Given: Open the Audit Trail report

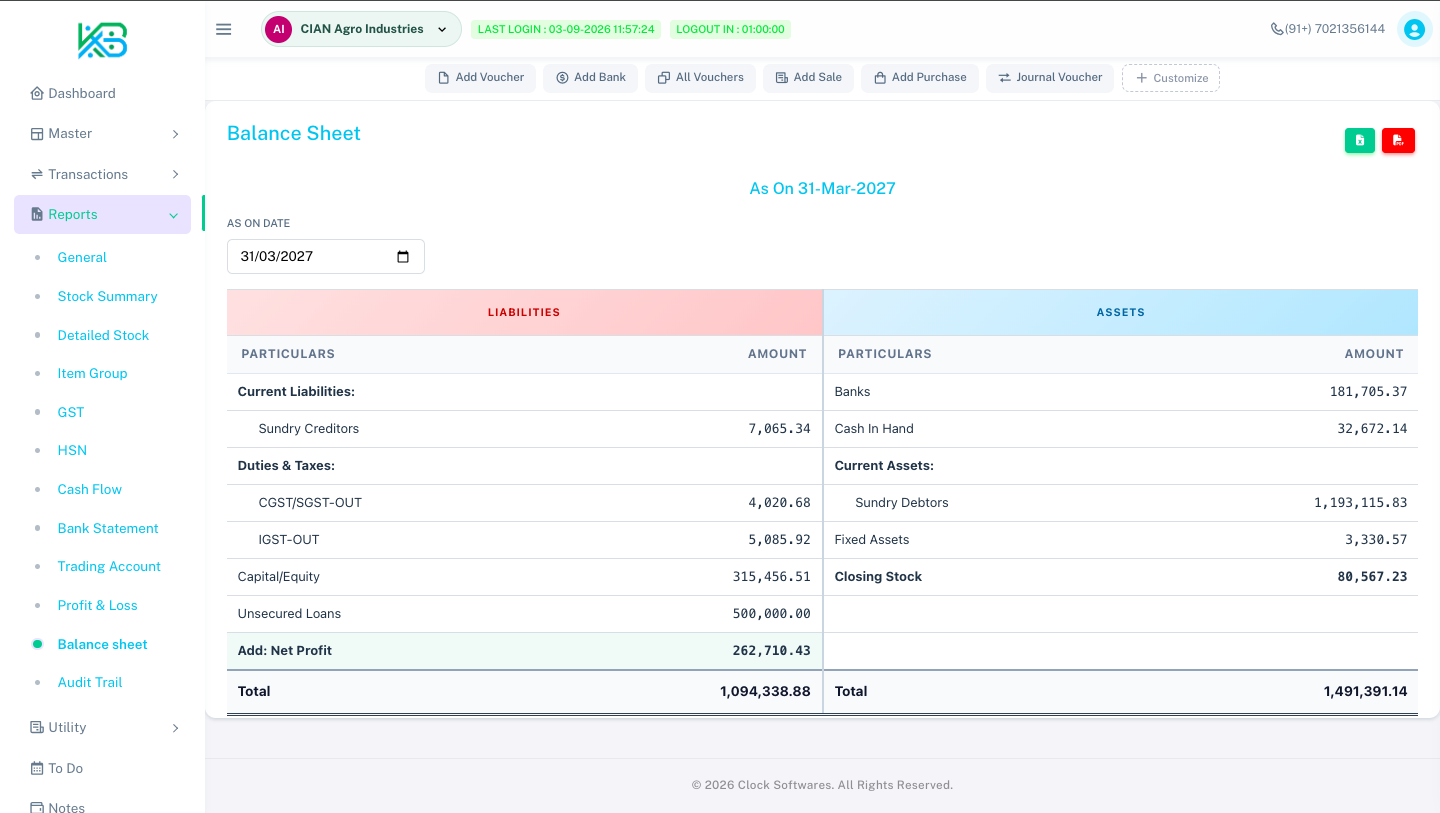Looking at the screenshot, I should (90, 682).
